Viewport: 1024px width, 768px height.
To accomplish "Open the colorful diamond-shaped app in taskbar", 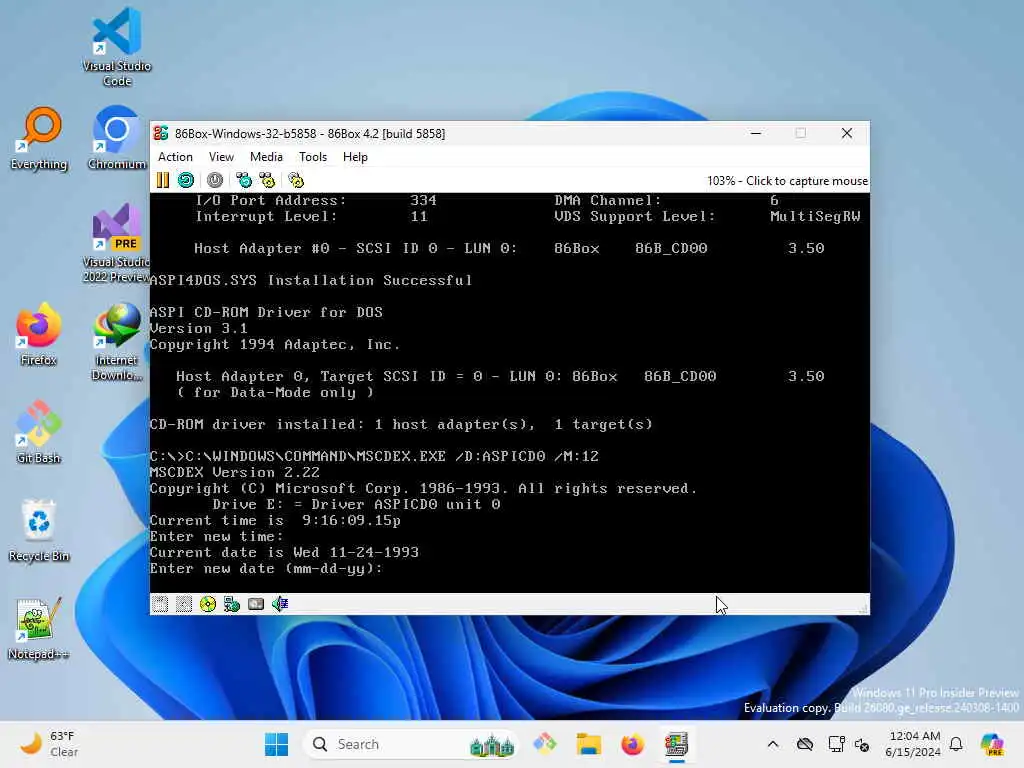I will 545,744.
